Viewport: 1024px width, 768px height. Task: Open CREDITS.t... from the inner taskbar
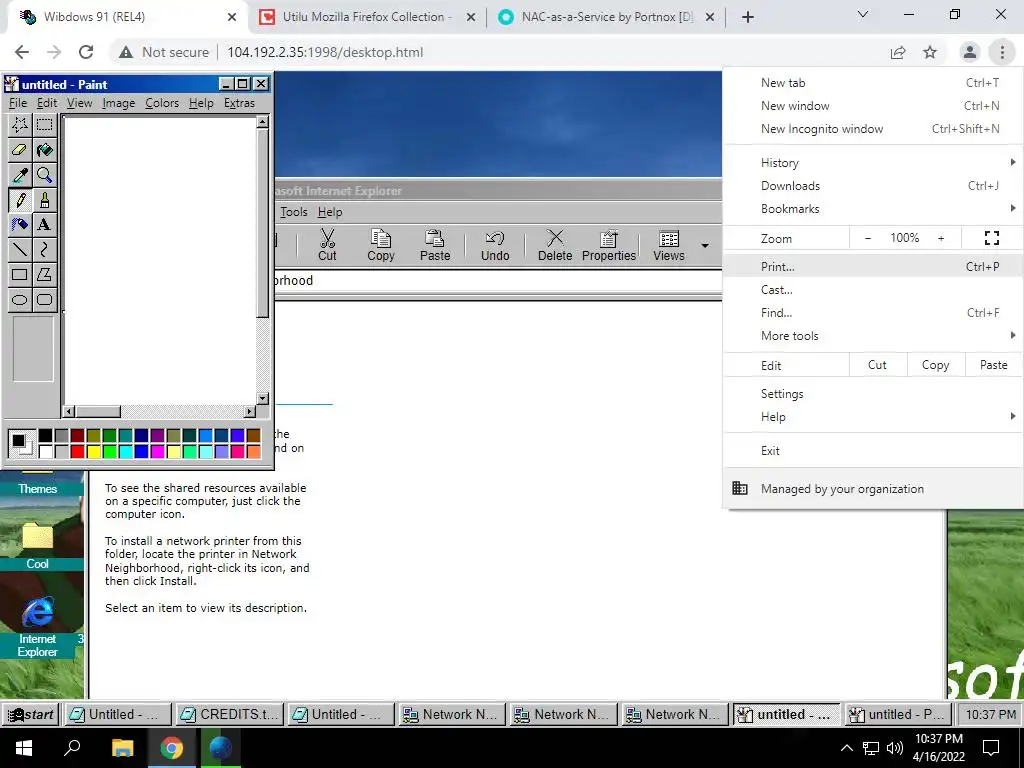point(229,714)
